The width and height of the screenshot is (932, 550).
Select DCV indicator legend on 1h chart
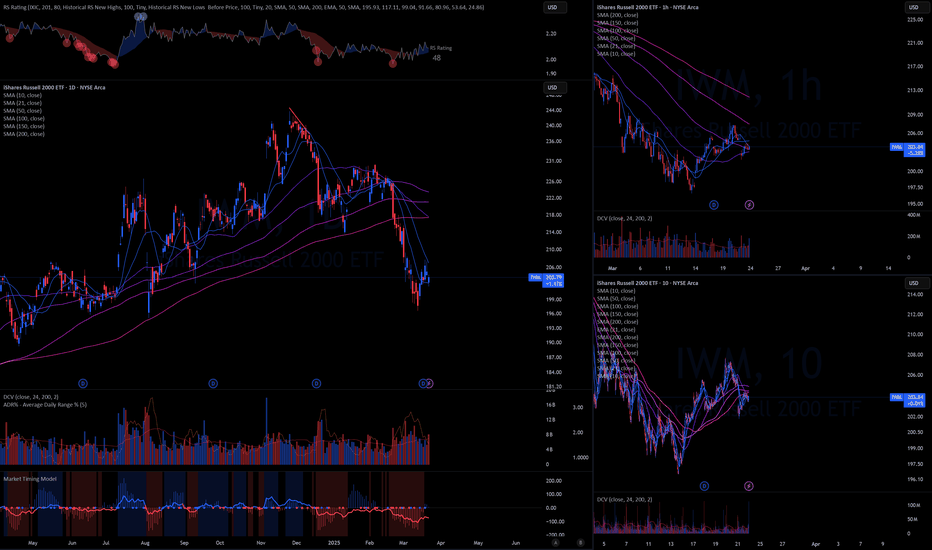tap(625, 218)
